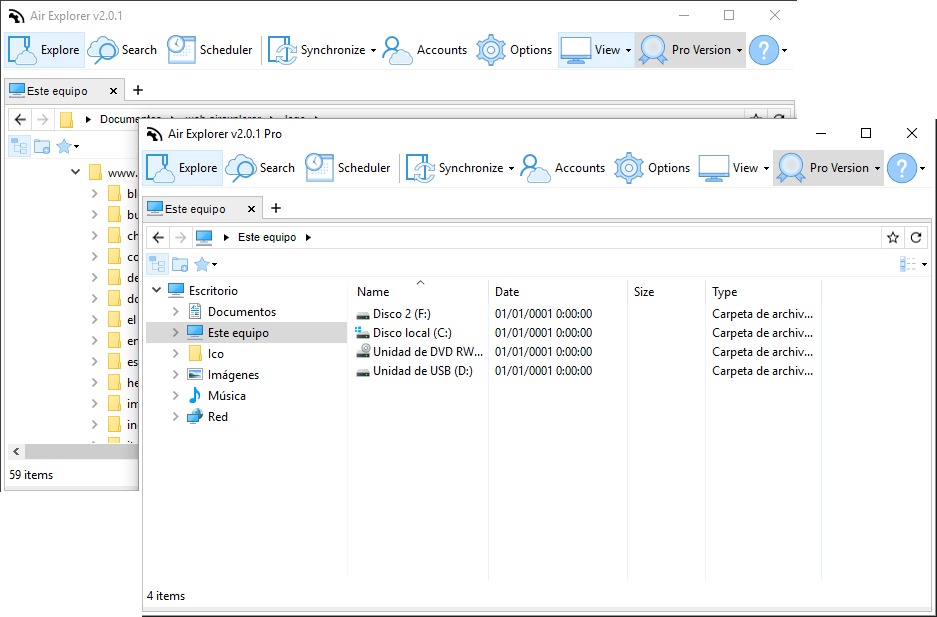This screenshot has height=617, width=937.
Task: Open Search in the back Air Explorer window
Action: 123,50
